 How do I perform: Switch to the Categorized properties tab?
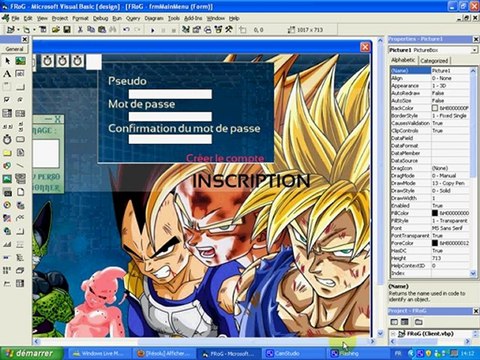click(x=434, y=60)
